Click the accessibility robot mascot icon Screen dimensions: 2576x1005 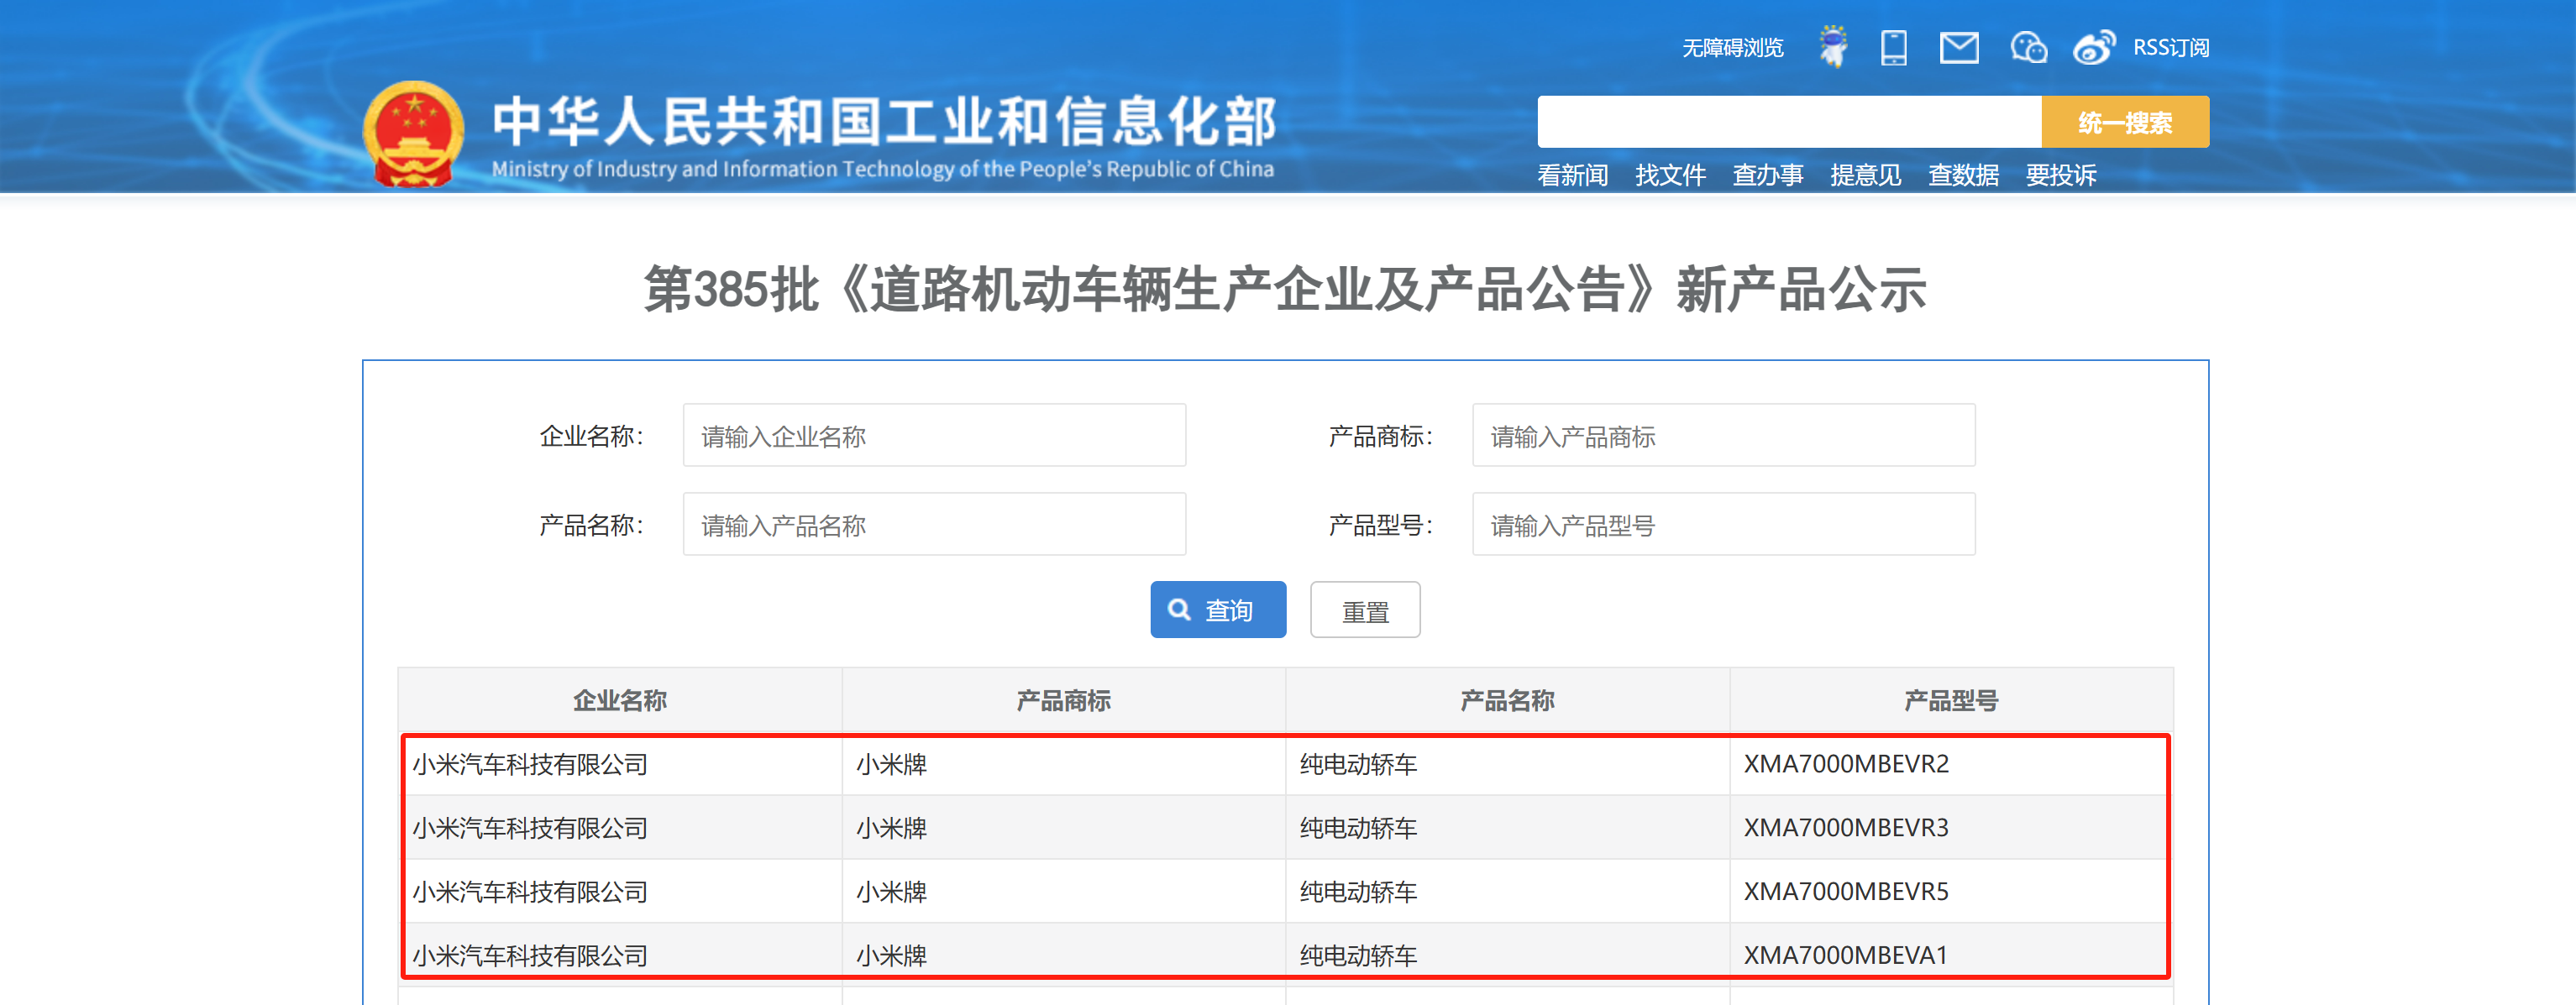point(1833,47)
